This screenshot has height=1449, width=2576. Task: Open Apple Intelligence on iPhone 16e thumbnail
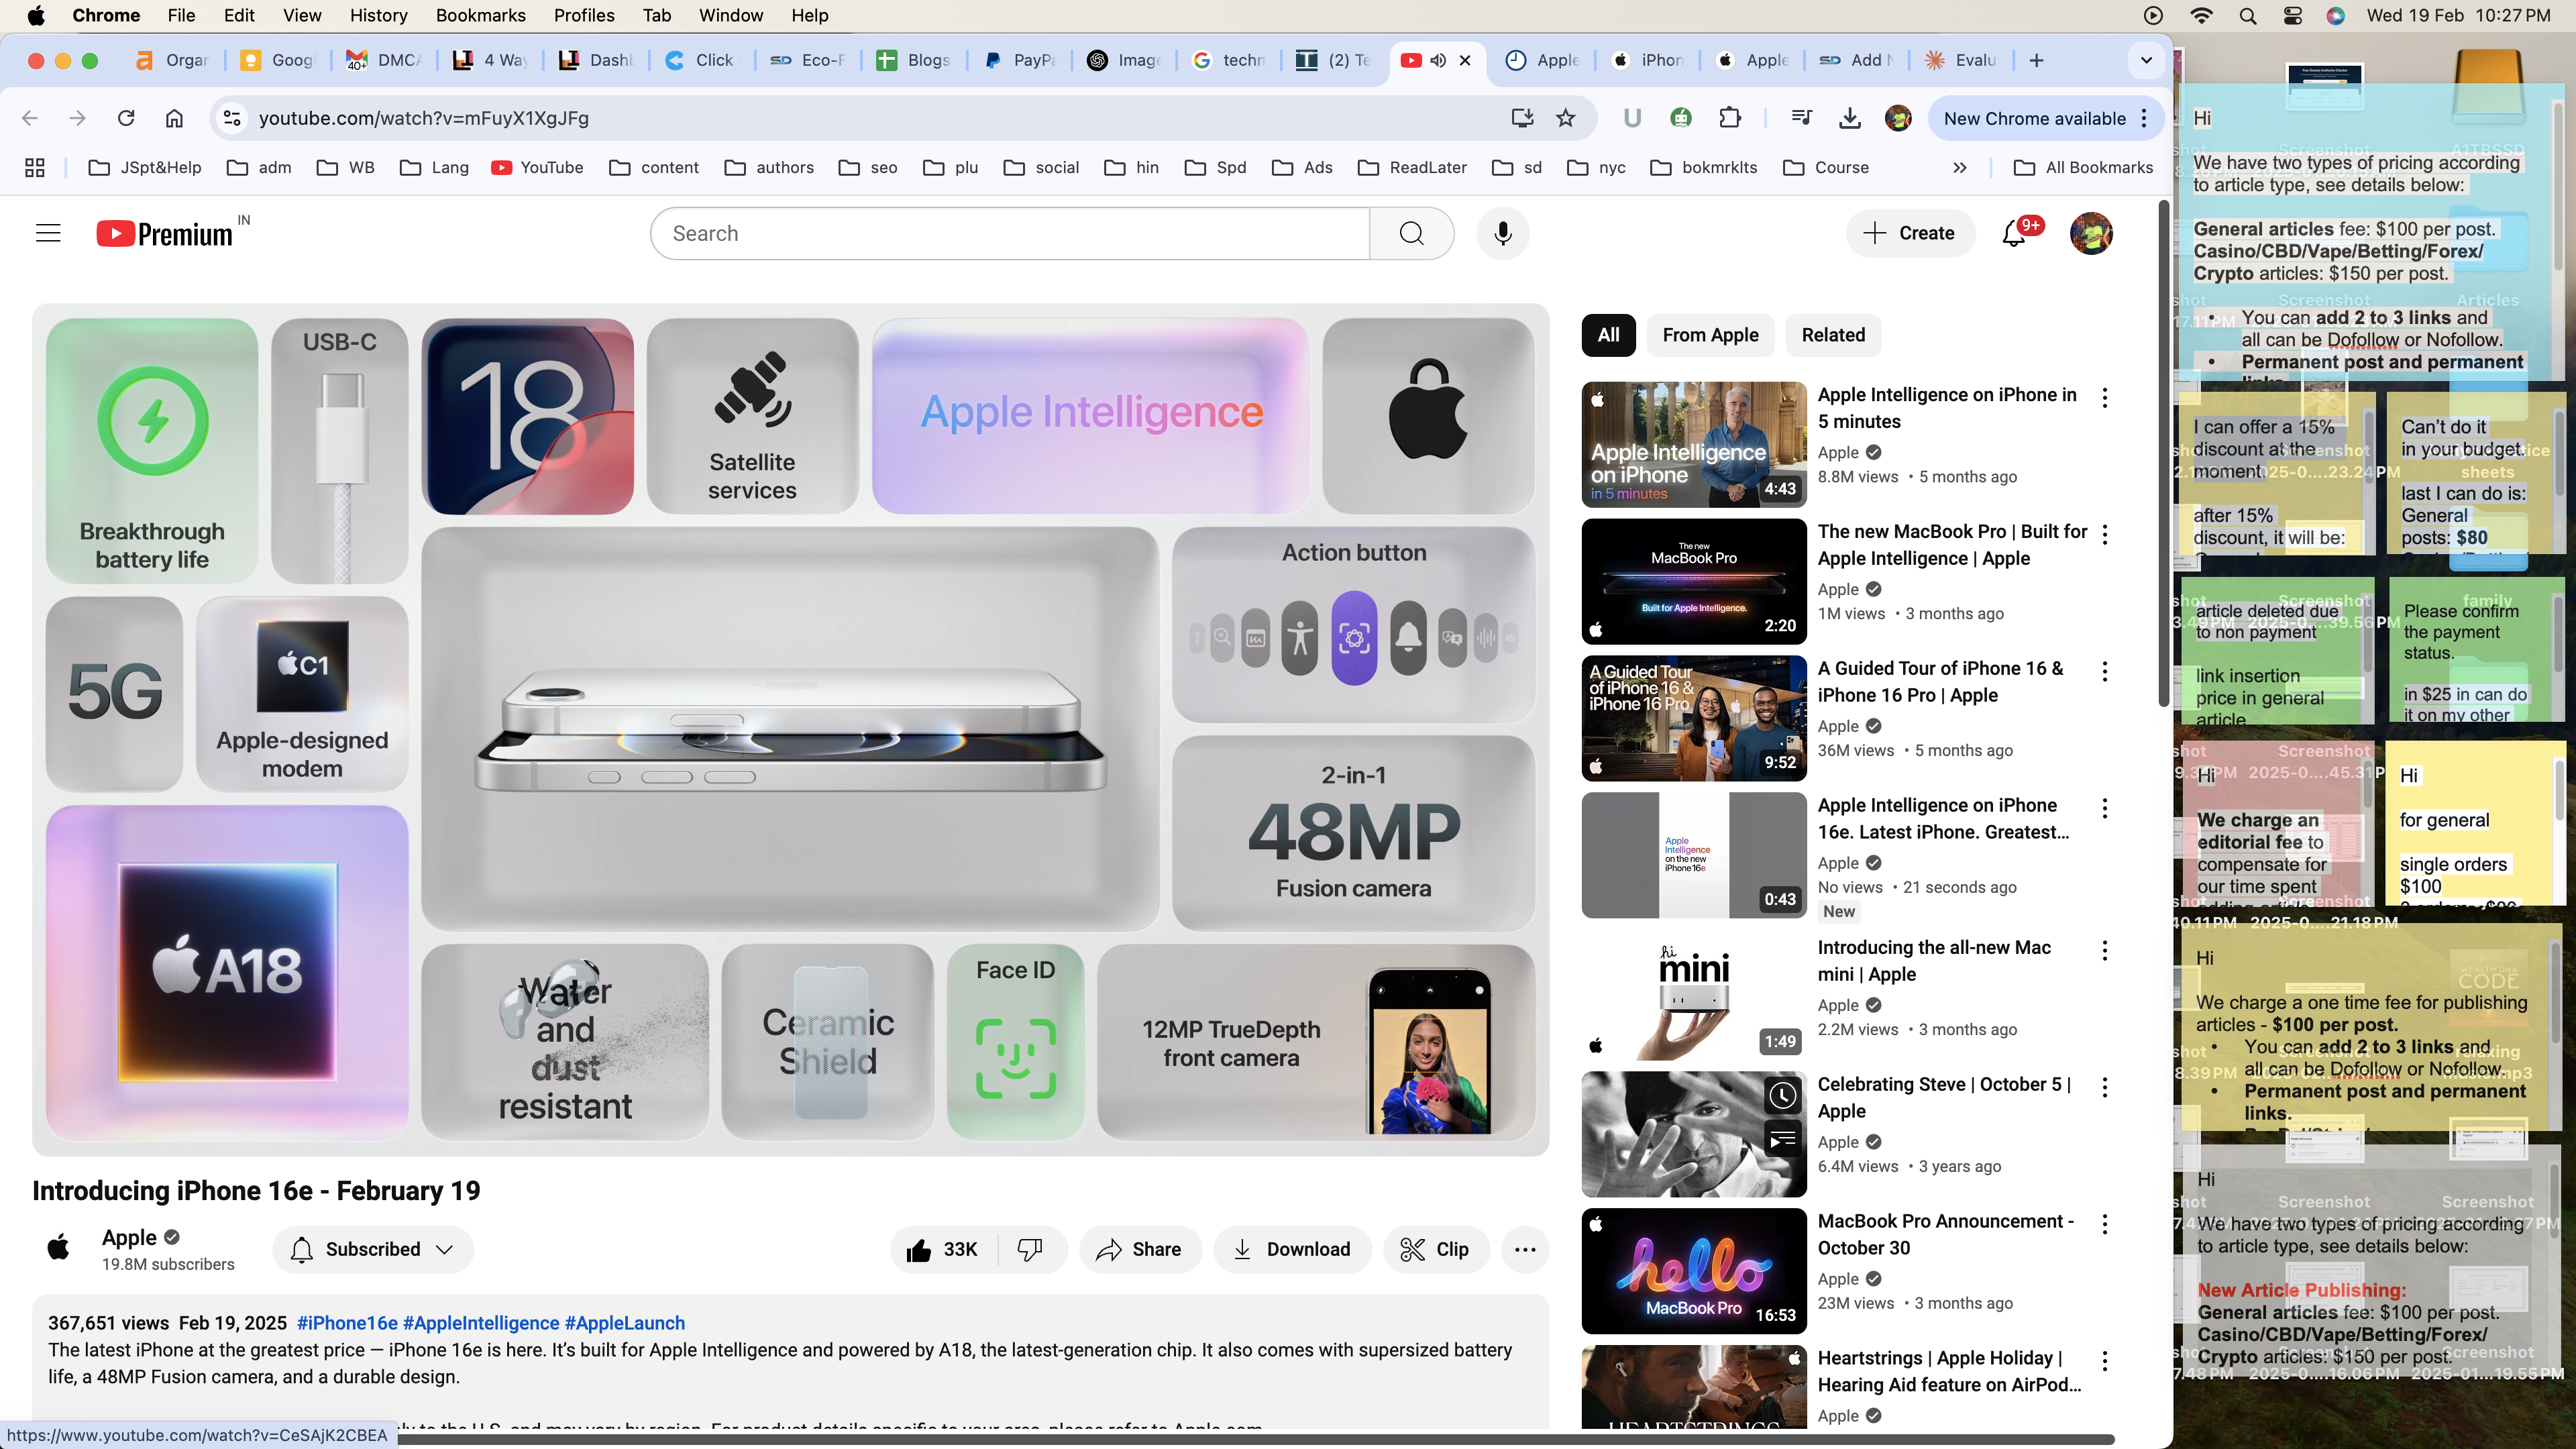click(1693, 855)
